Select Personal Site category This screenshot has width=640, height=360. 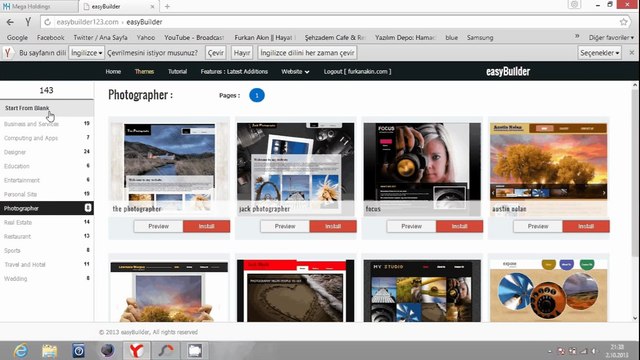[x=47, y=194]
